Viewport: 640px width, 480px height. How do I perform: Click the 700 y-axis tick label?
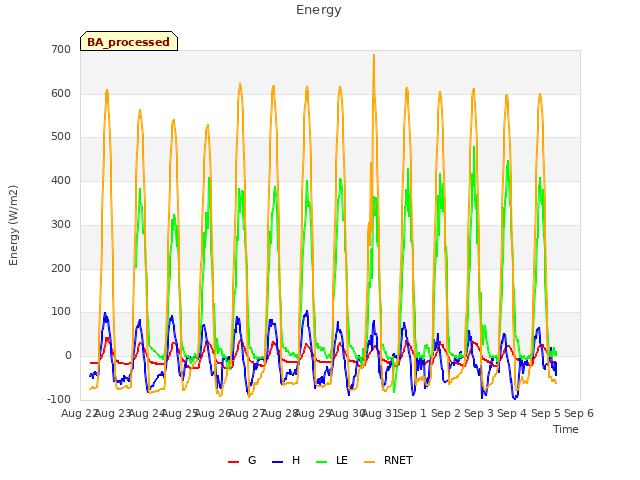click(61, 49)
